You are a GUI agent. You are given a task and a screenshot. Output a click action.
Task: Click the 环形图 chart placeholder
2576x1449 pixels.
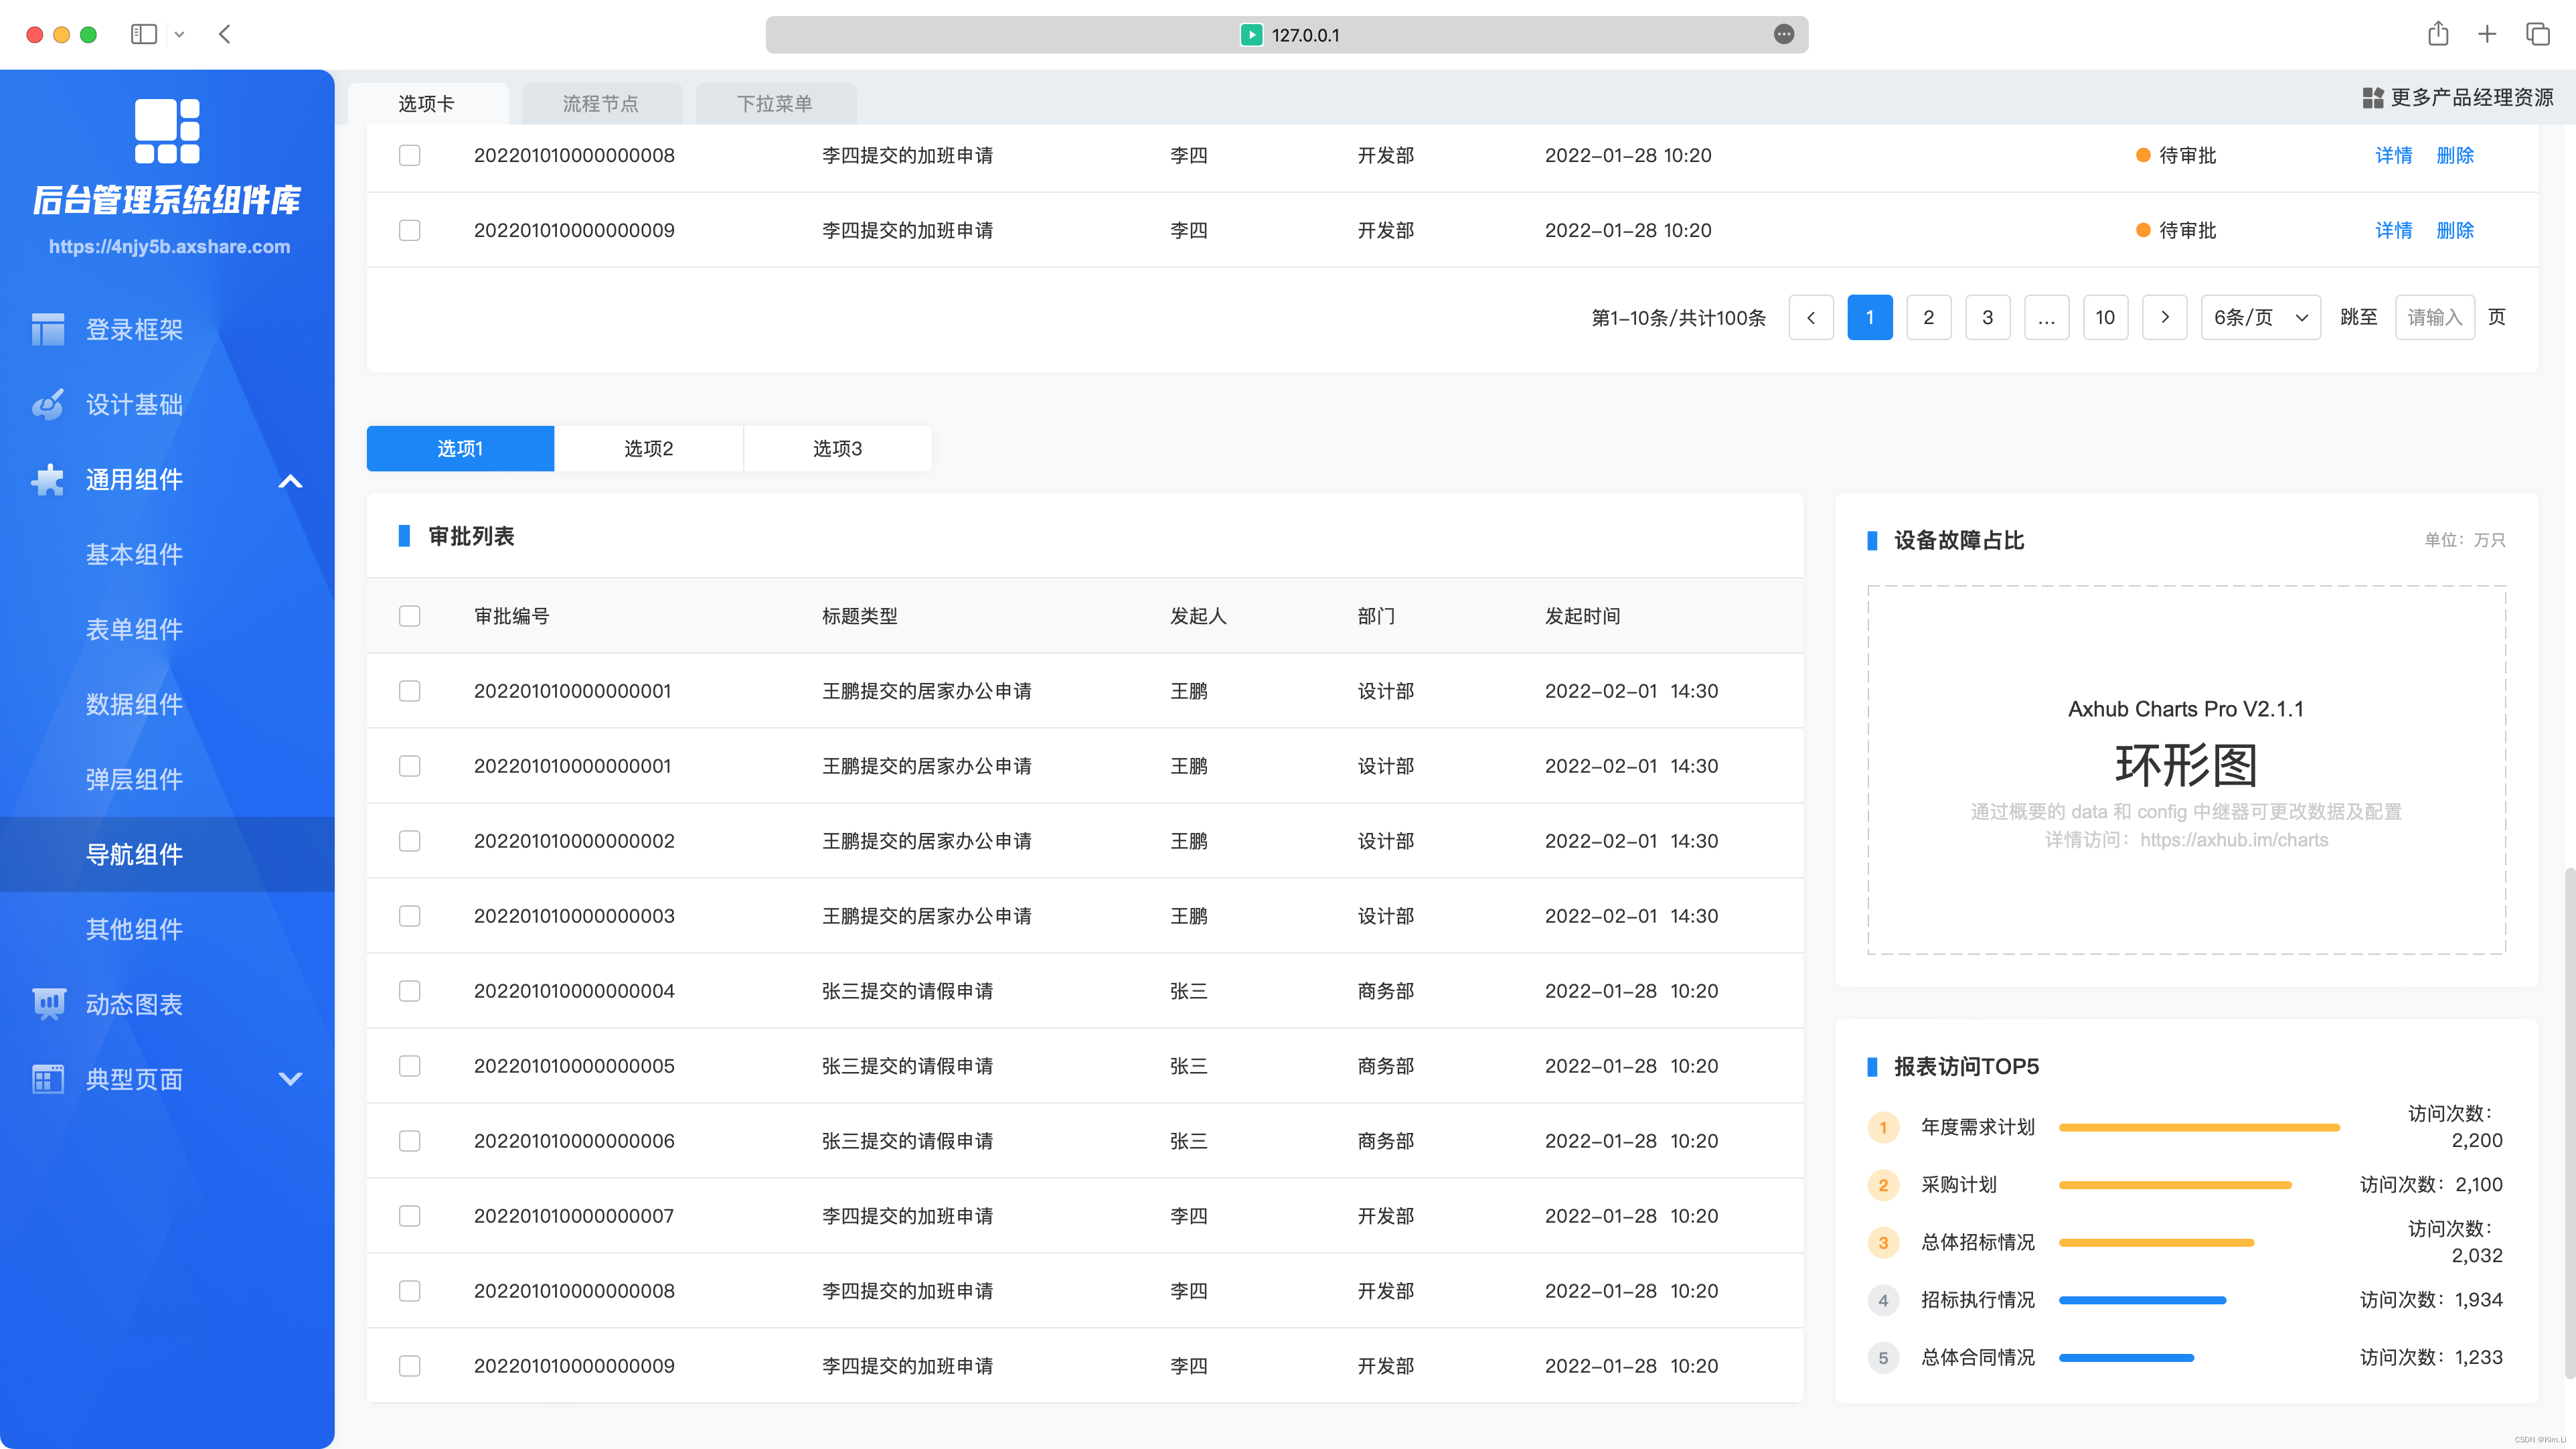[2186, 770]
